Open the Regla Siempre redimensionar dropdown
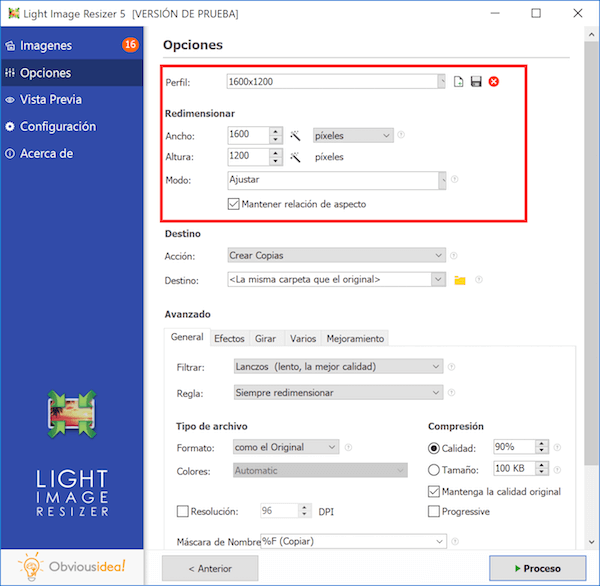This screenshot has height=586, width=600. pyautogui.click(x=338, y=393)
